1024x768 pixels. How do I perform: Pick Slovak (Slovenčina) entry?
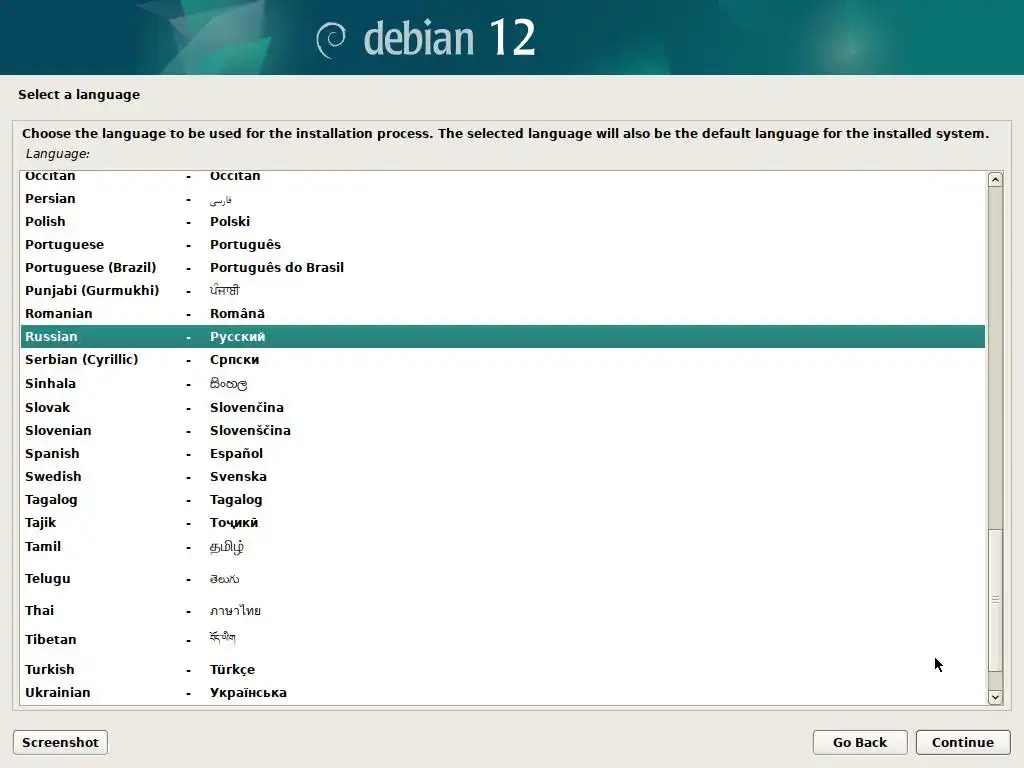[x=502, y=408]
